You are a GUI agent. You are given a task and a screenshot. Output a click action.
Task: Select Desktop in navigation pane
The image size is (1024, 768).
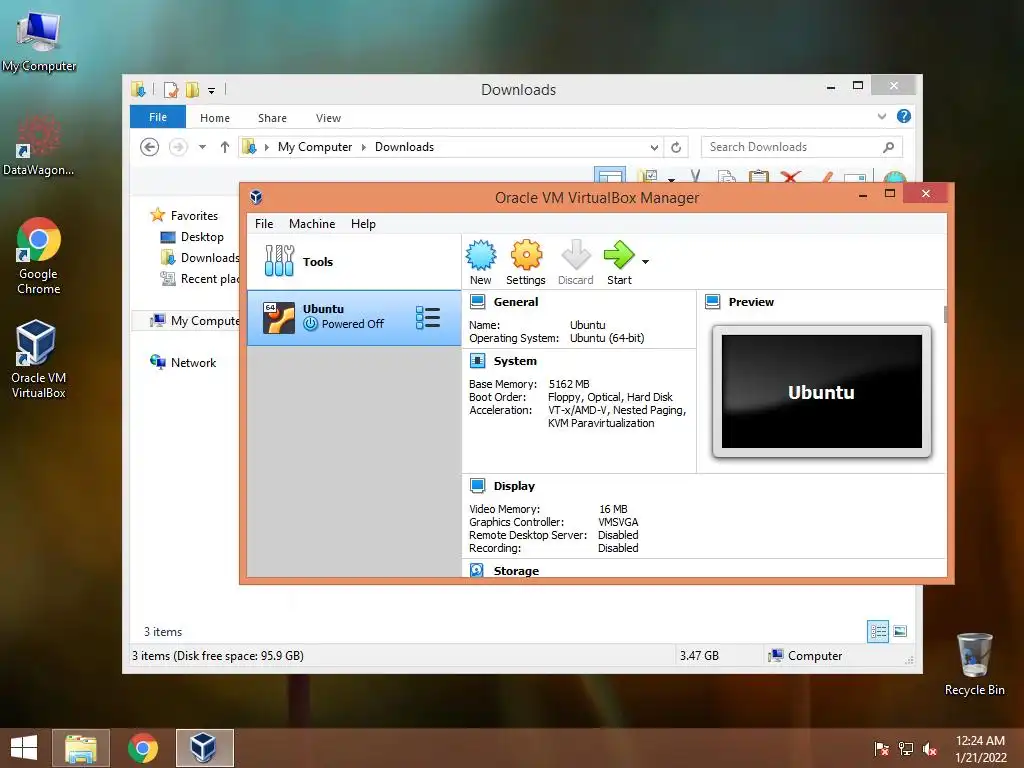pyautogui.click(x=202, y=236)
